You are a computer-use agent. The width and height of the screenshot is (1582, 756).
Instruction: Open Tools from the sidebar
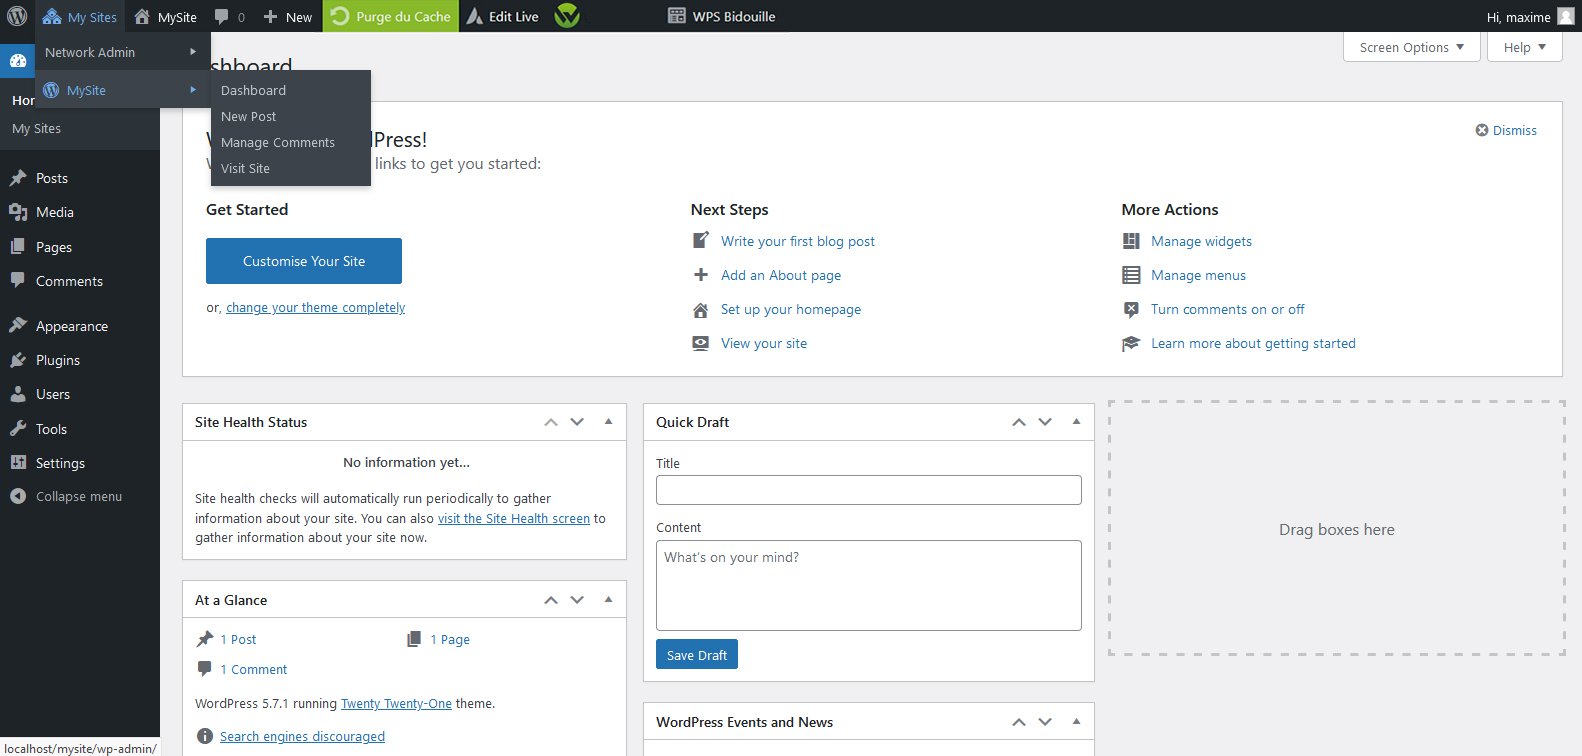click(x=51, y=429)
